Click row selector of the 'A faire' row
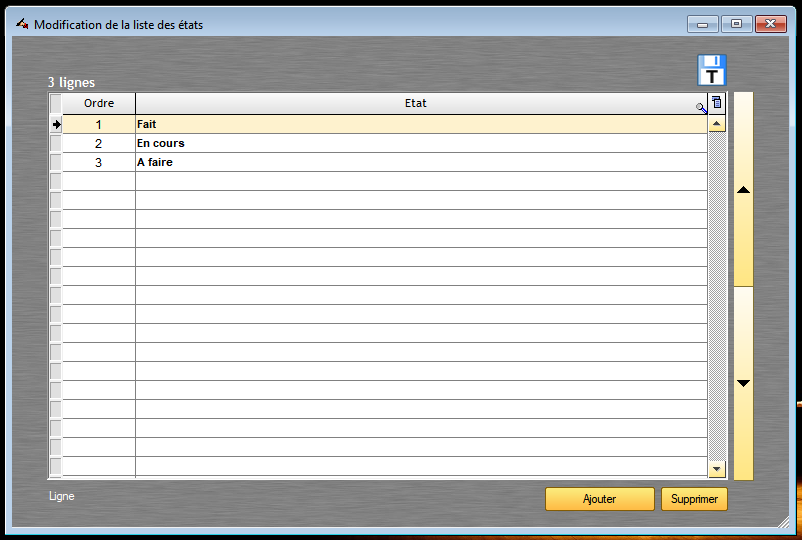Screen dimensions: 802x540 coord(56,162)
